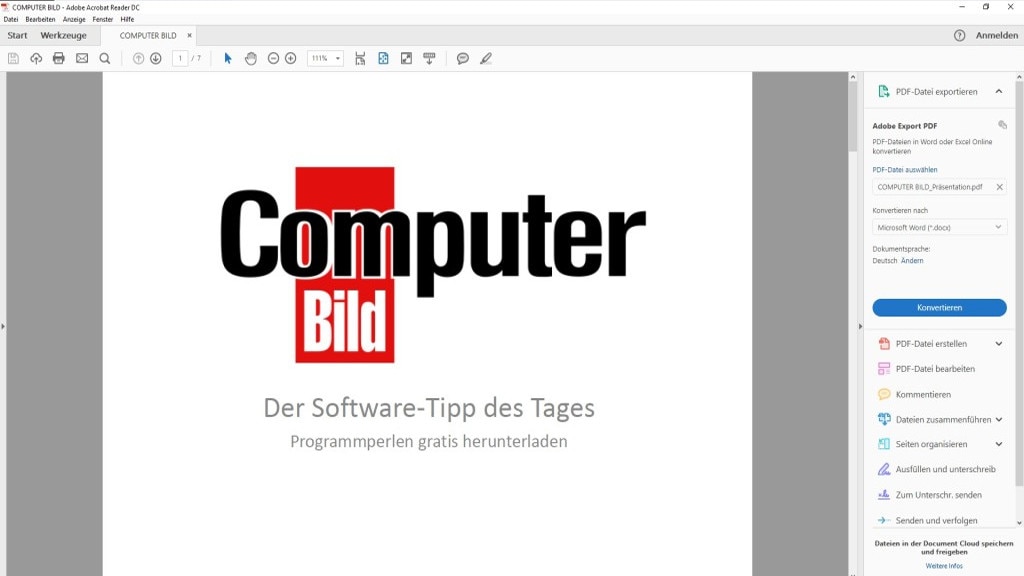Zoom in with plus icon

point(291,59)
